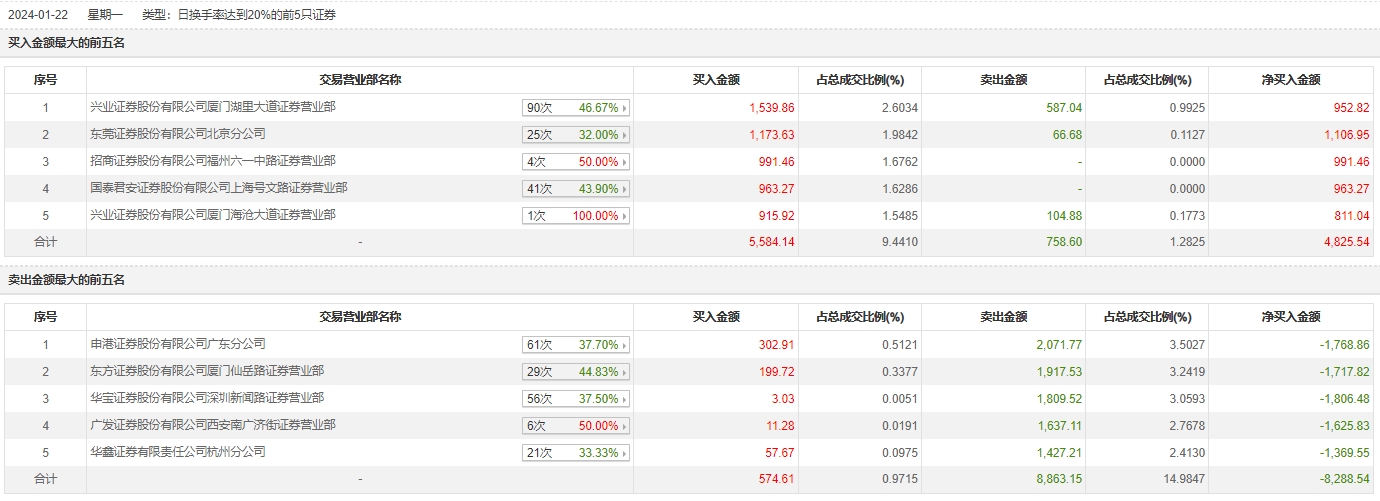Expand the 56次 37.50% history badge
The image size is (1380, 501).
625,399
